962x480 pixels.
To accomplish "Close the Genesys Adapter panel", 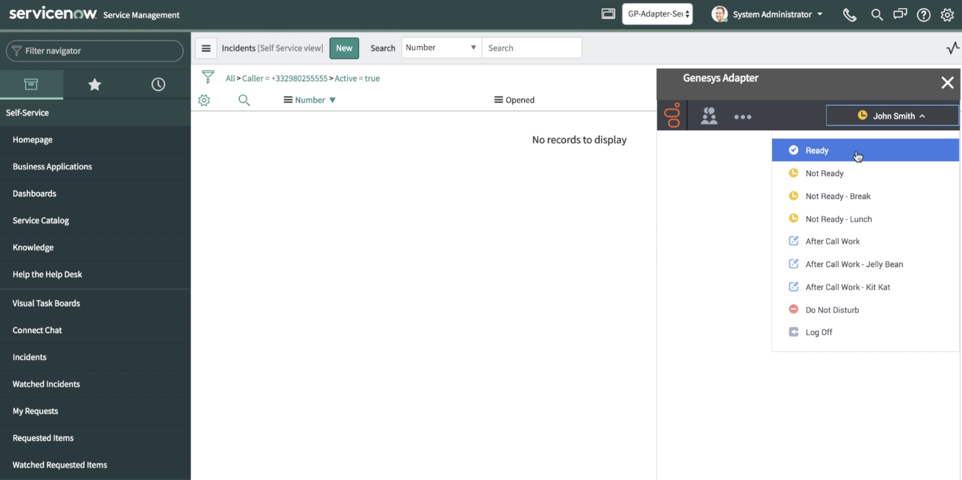I will tap(947, 83).
